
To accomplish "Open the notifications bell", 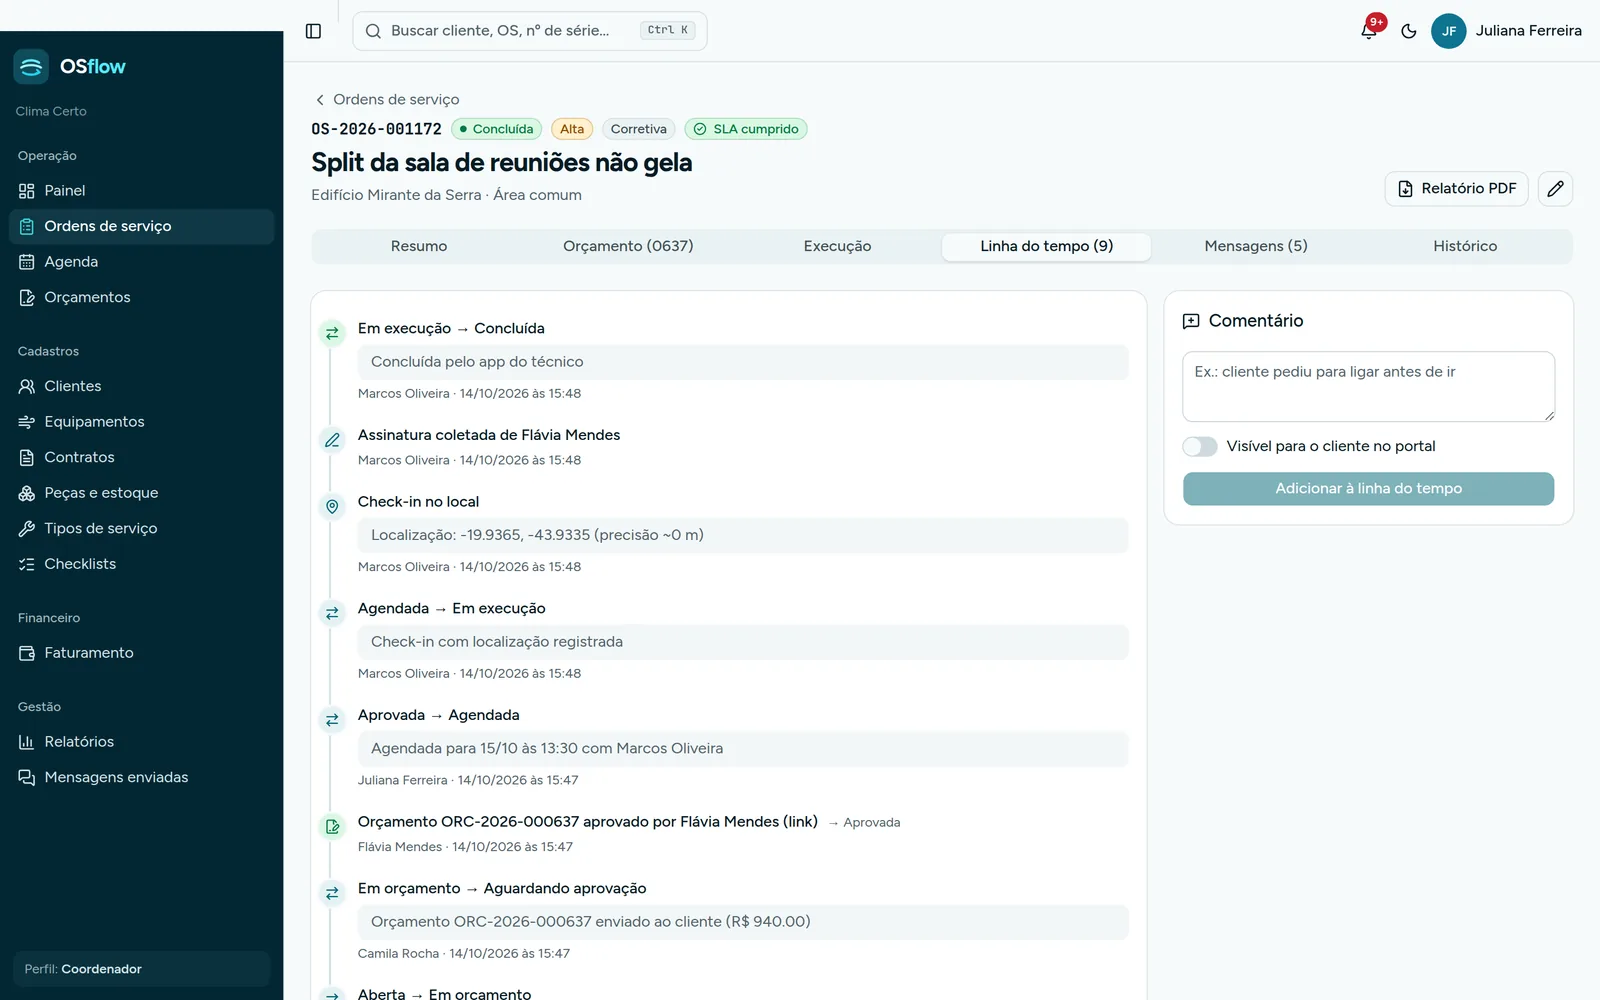I will point(1369,31).
